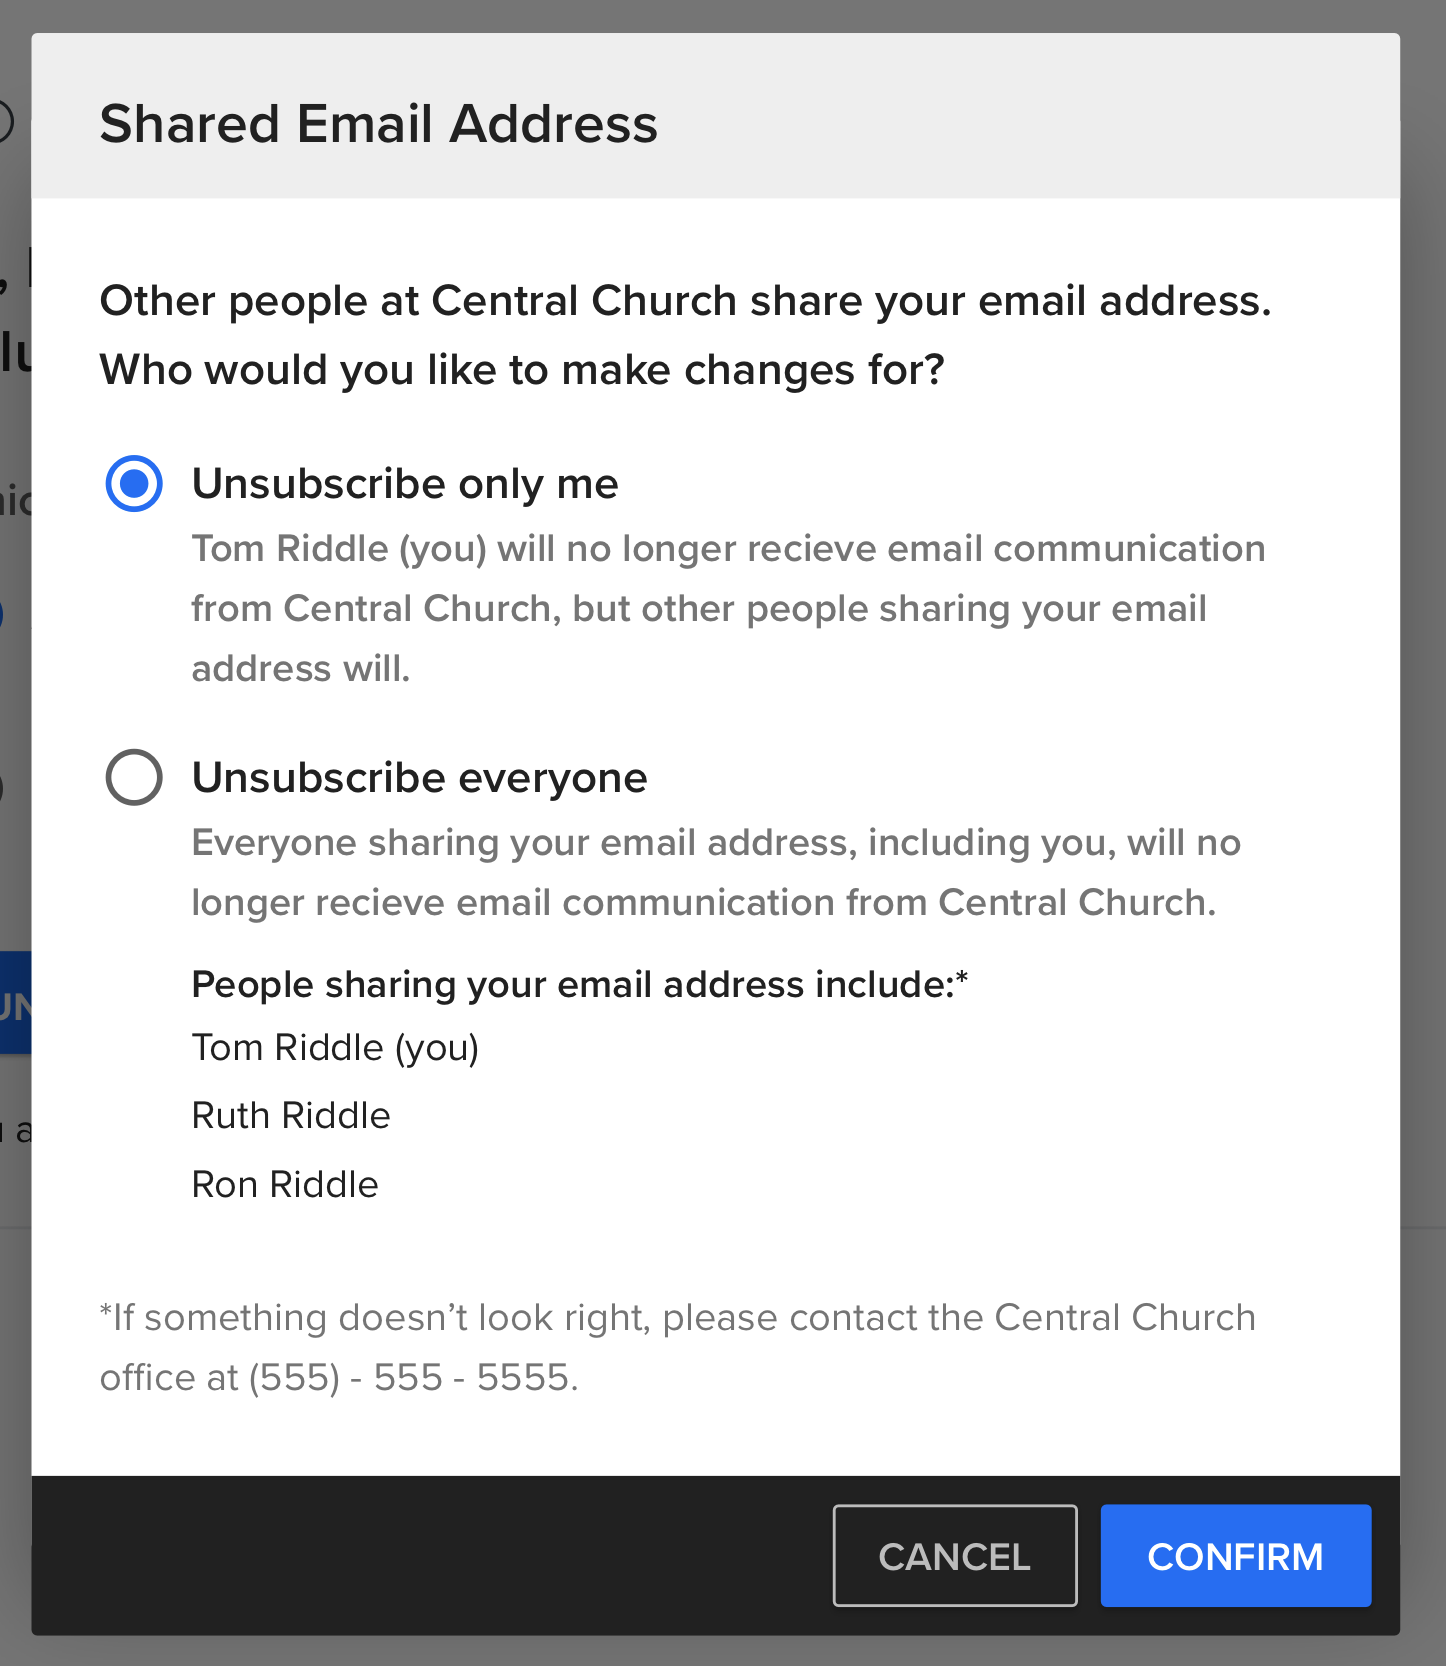
Task: Dismiss the dialog via Cancel
Action: (x=954, y=1556)
